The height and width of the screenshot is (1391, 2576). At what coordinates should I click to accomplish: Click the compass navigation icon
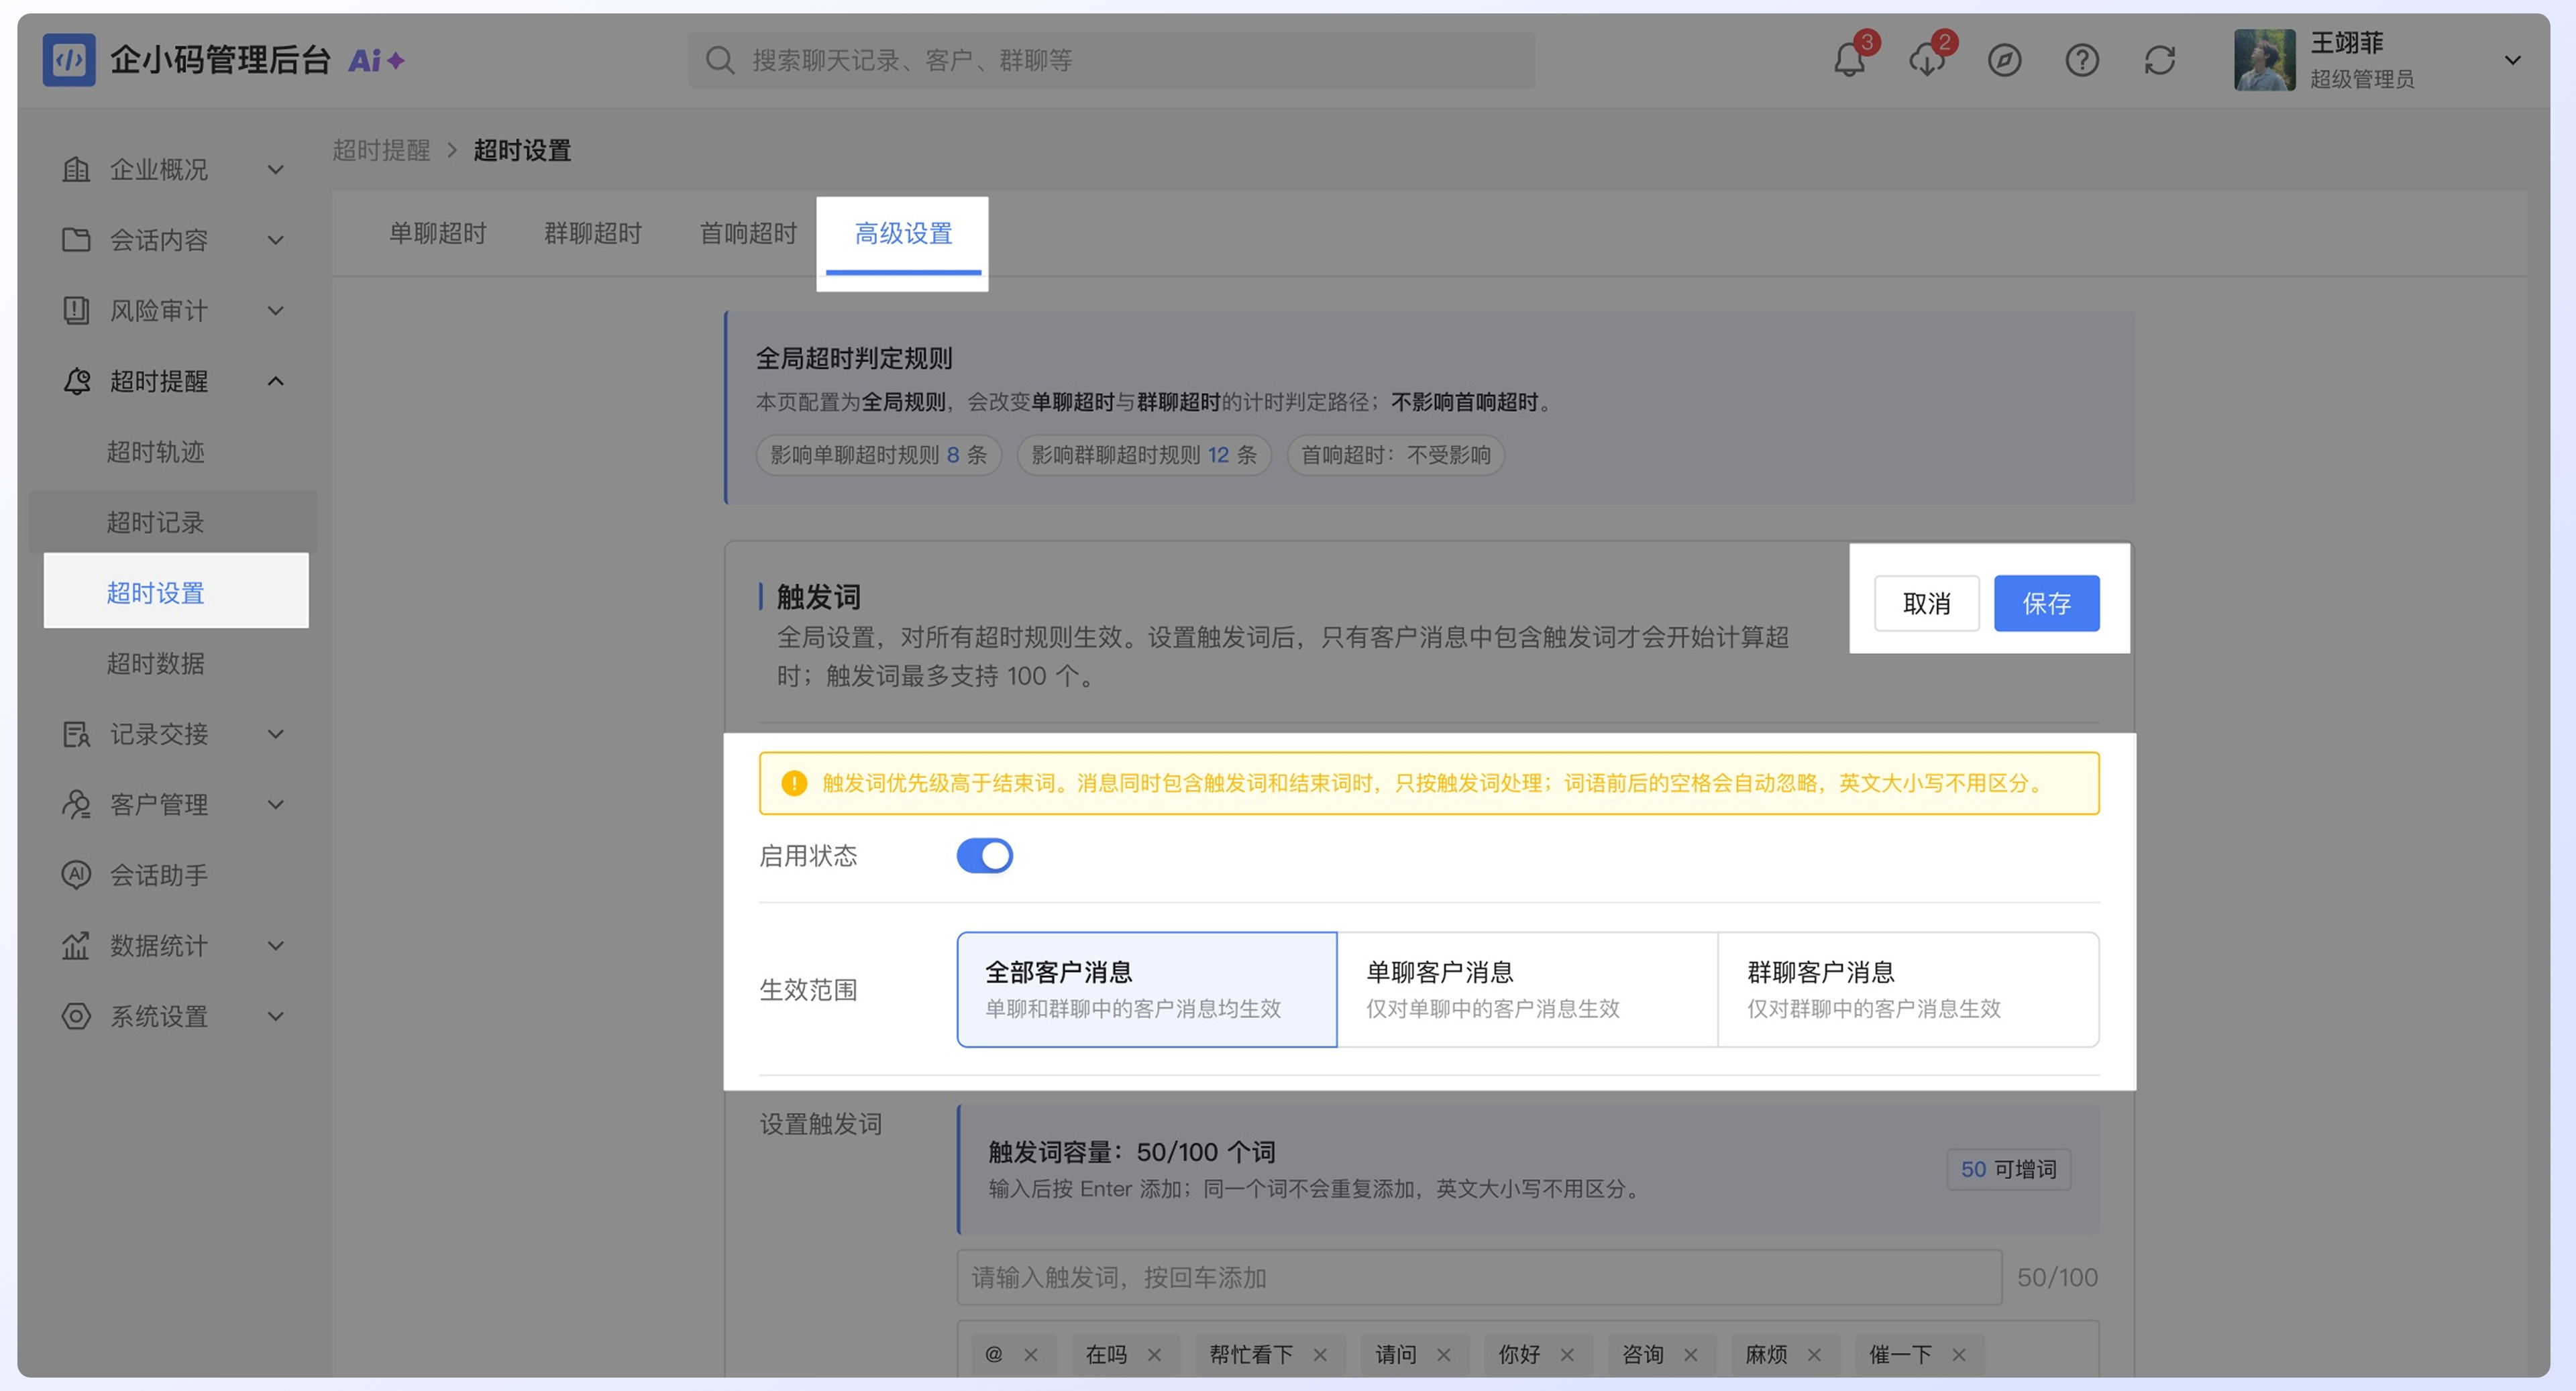(2004, 60)
